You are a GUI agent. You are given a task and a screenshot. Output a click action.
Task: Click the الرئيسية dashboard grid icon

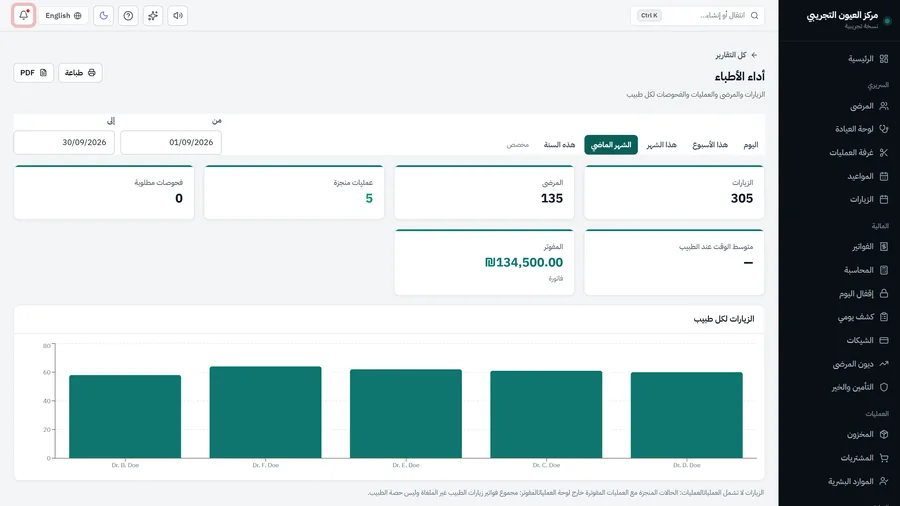point(884,59)
